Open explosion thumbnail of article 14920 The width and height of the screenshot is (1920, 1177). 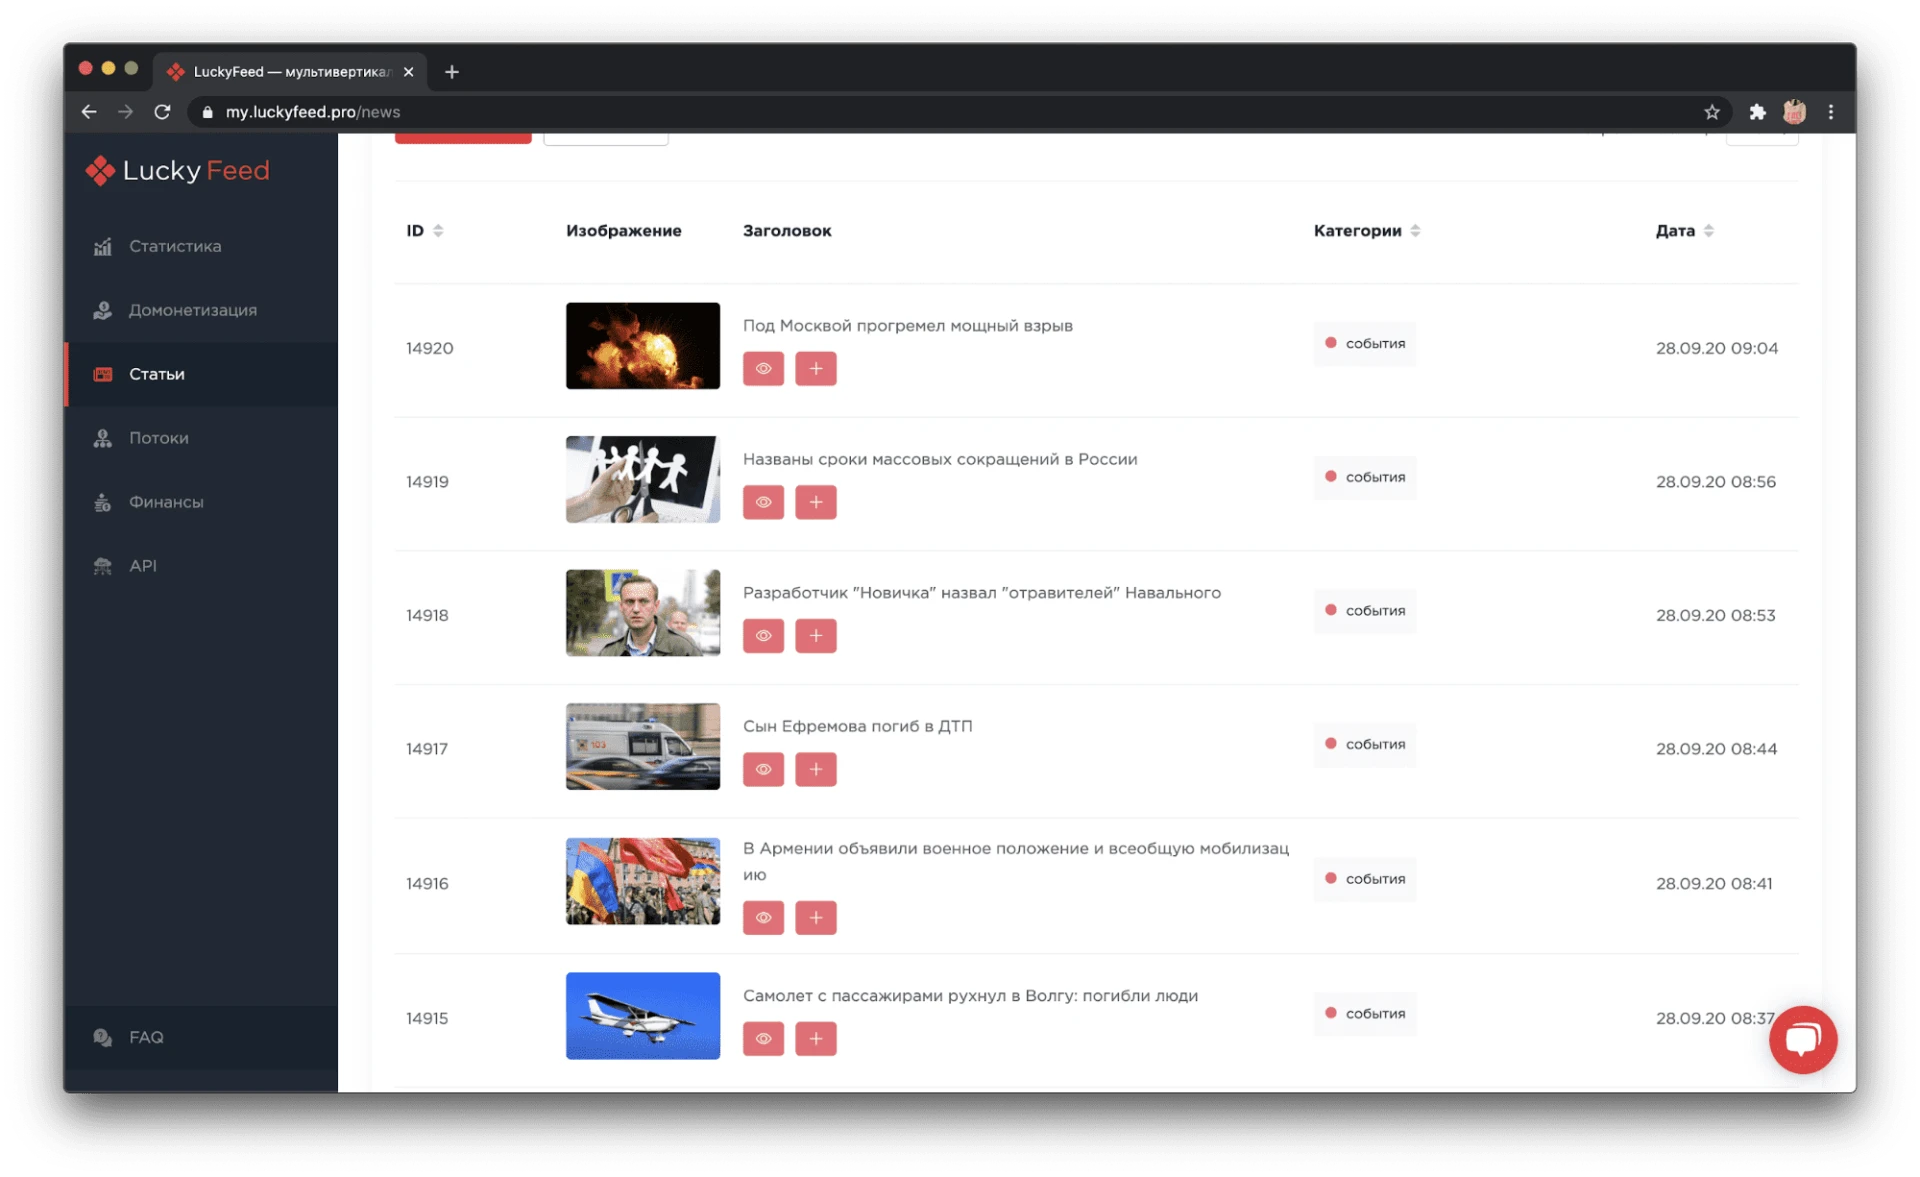pyautogui.click(x=643, y=346)
